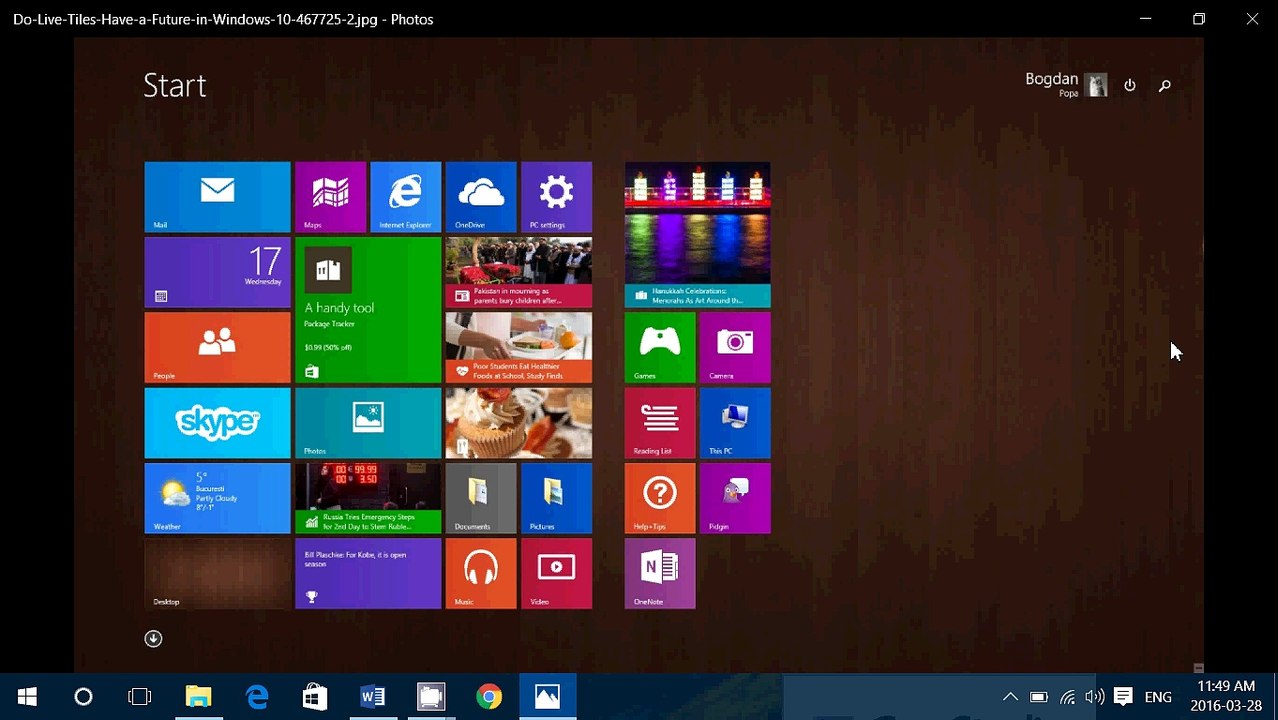Click the taskbar volume speaker icon

[x=1095, y=697]
